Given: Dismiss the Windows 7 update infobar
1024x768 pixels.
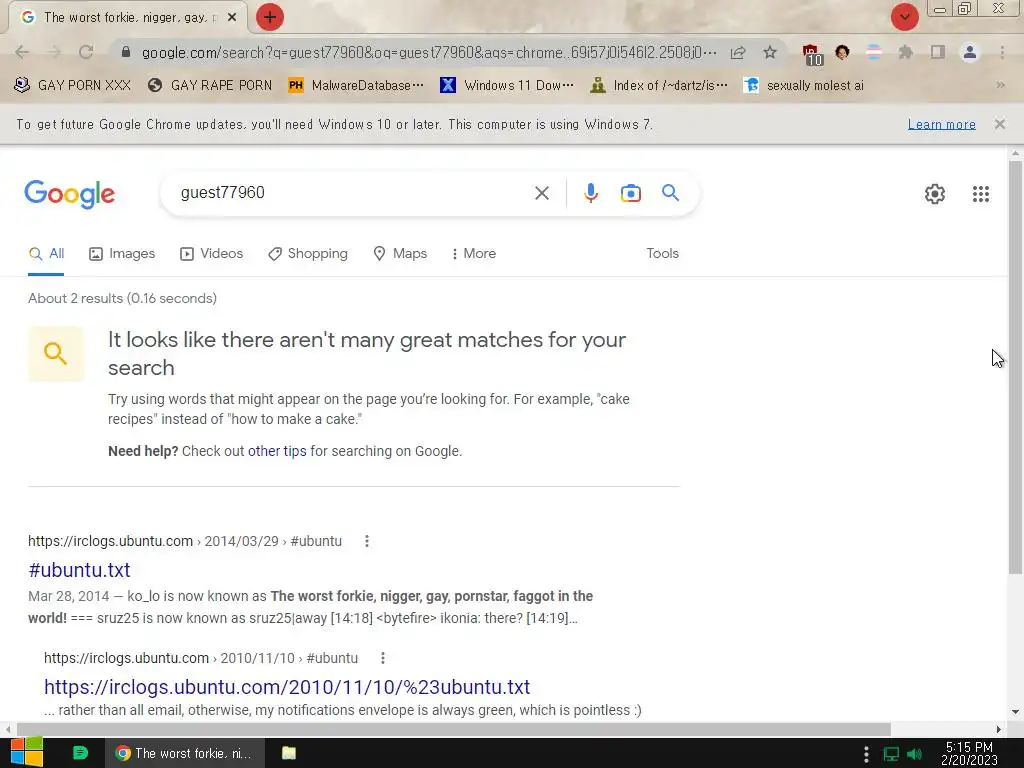Looking at the screenshot, I should [x=999, y=124].
